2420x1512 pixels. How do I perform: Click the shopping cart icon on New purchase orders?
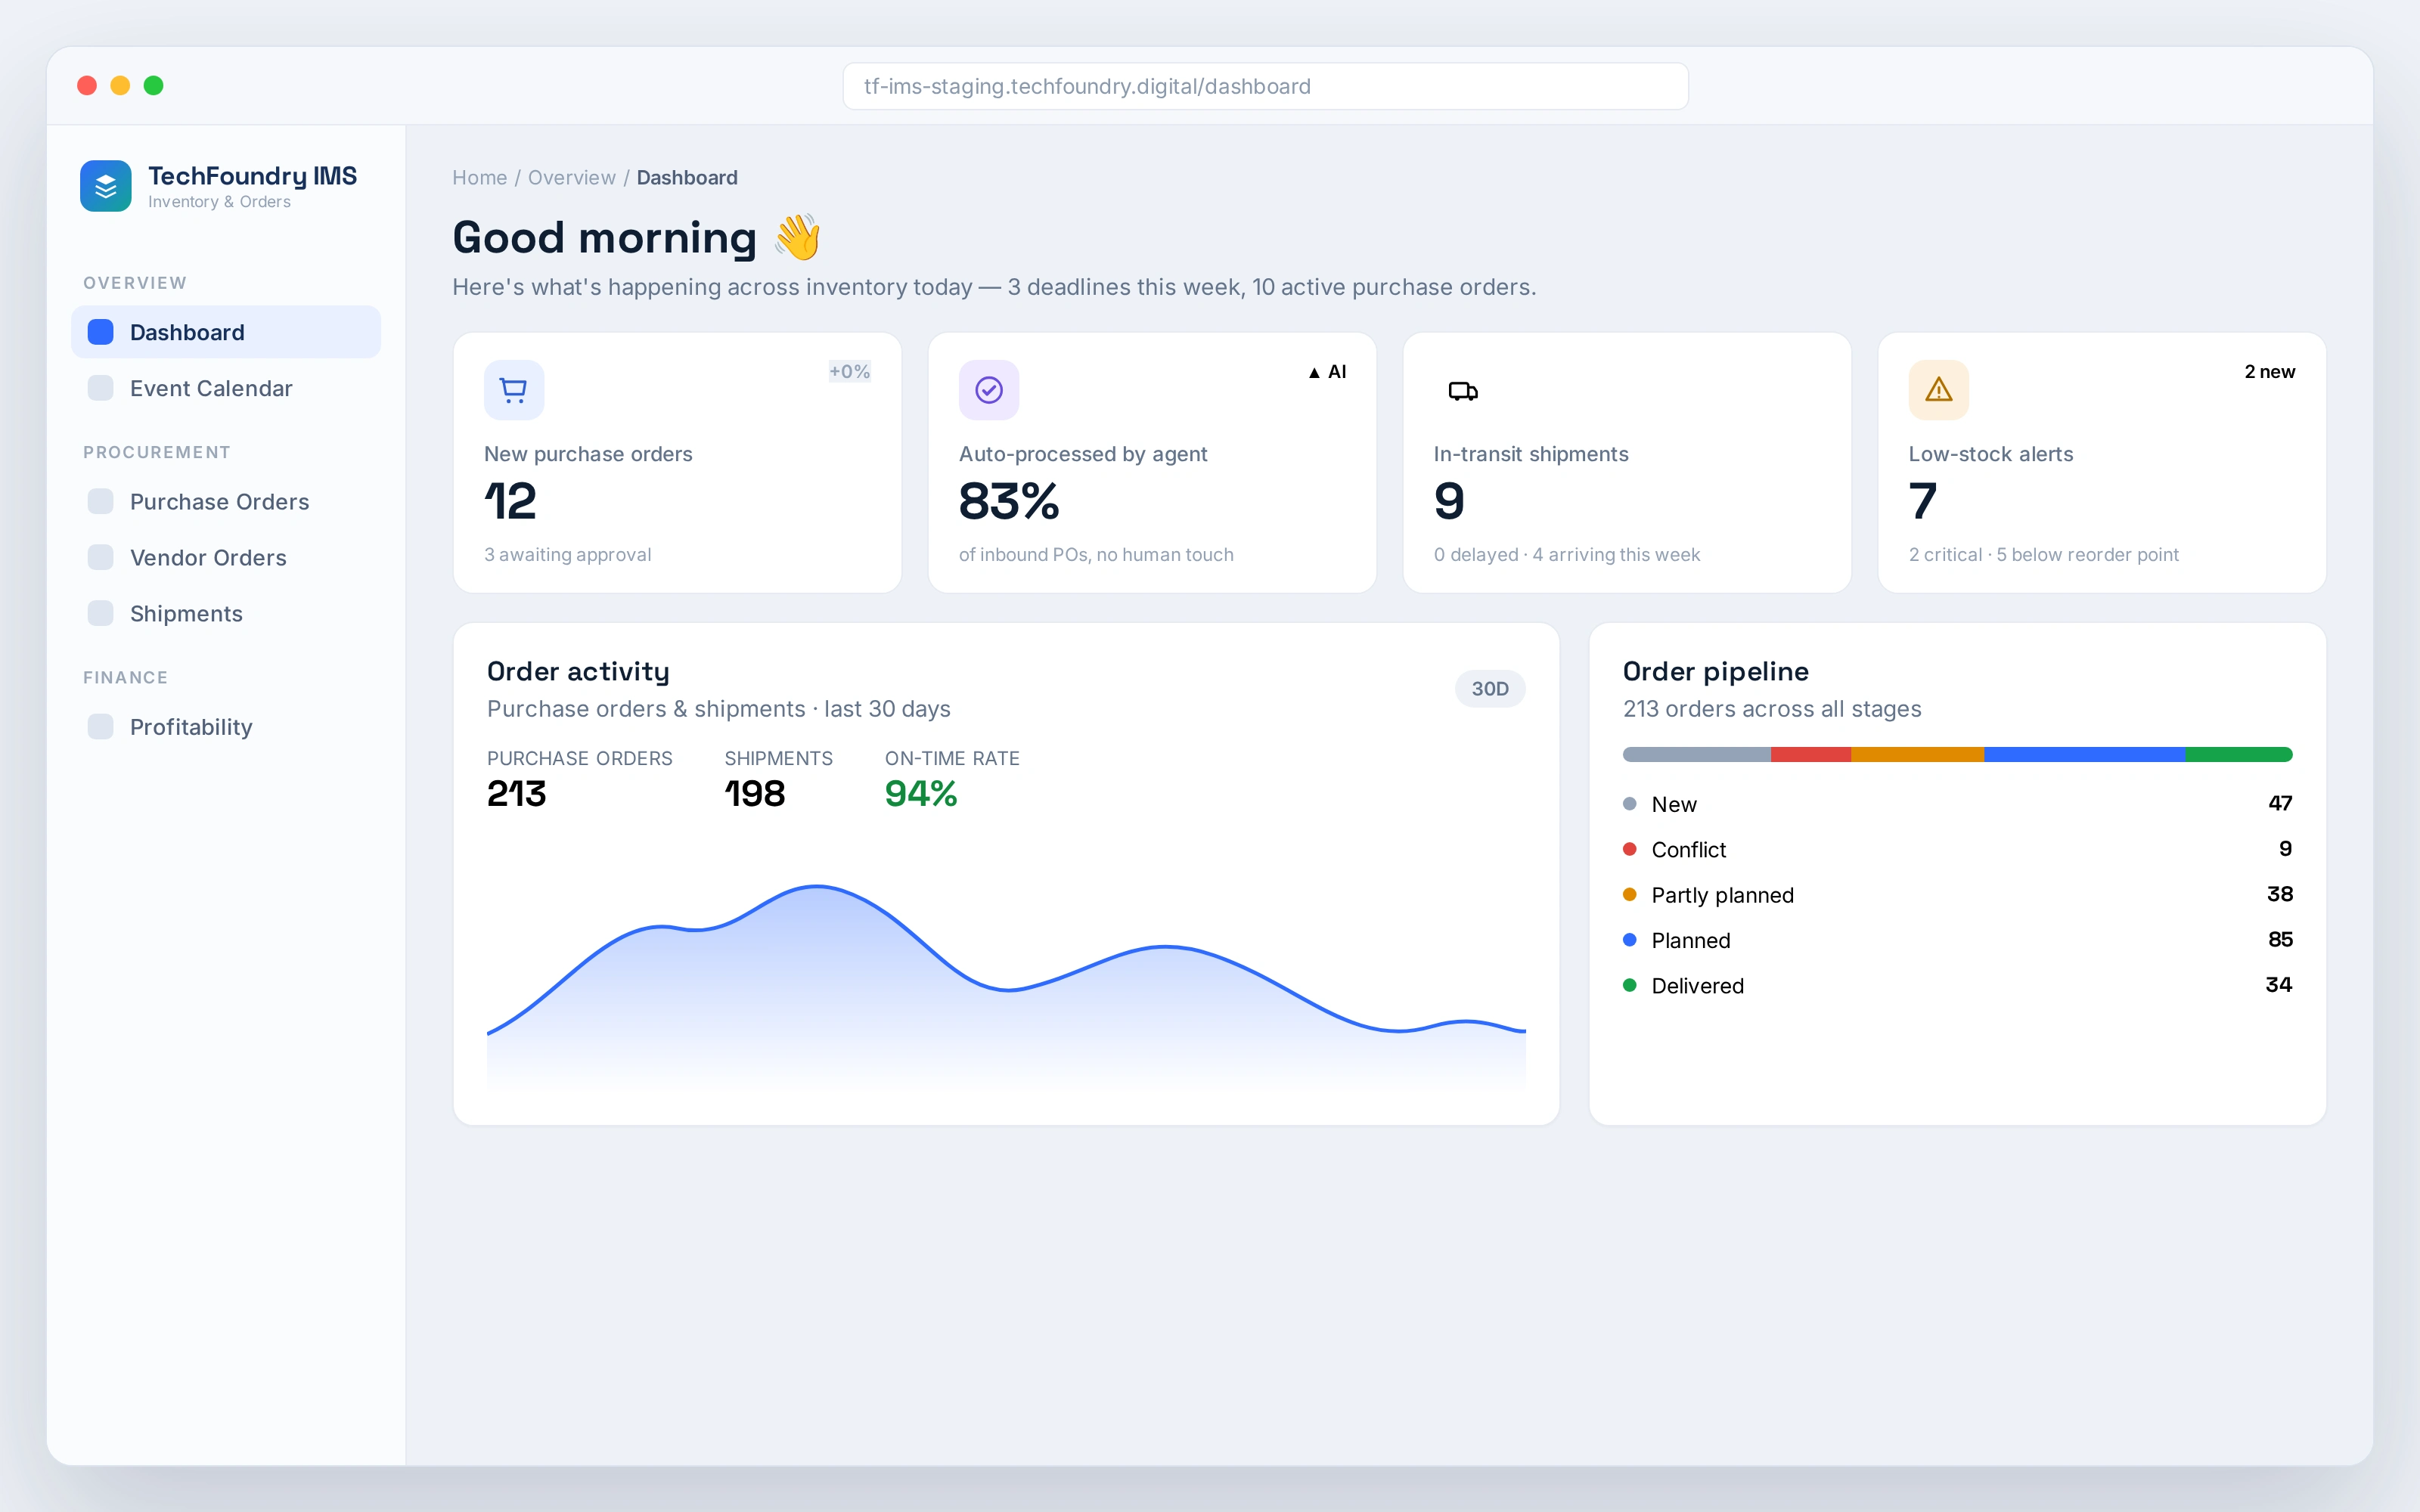[x=514, y=390]
